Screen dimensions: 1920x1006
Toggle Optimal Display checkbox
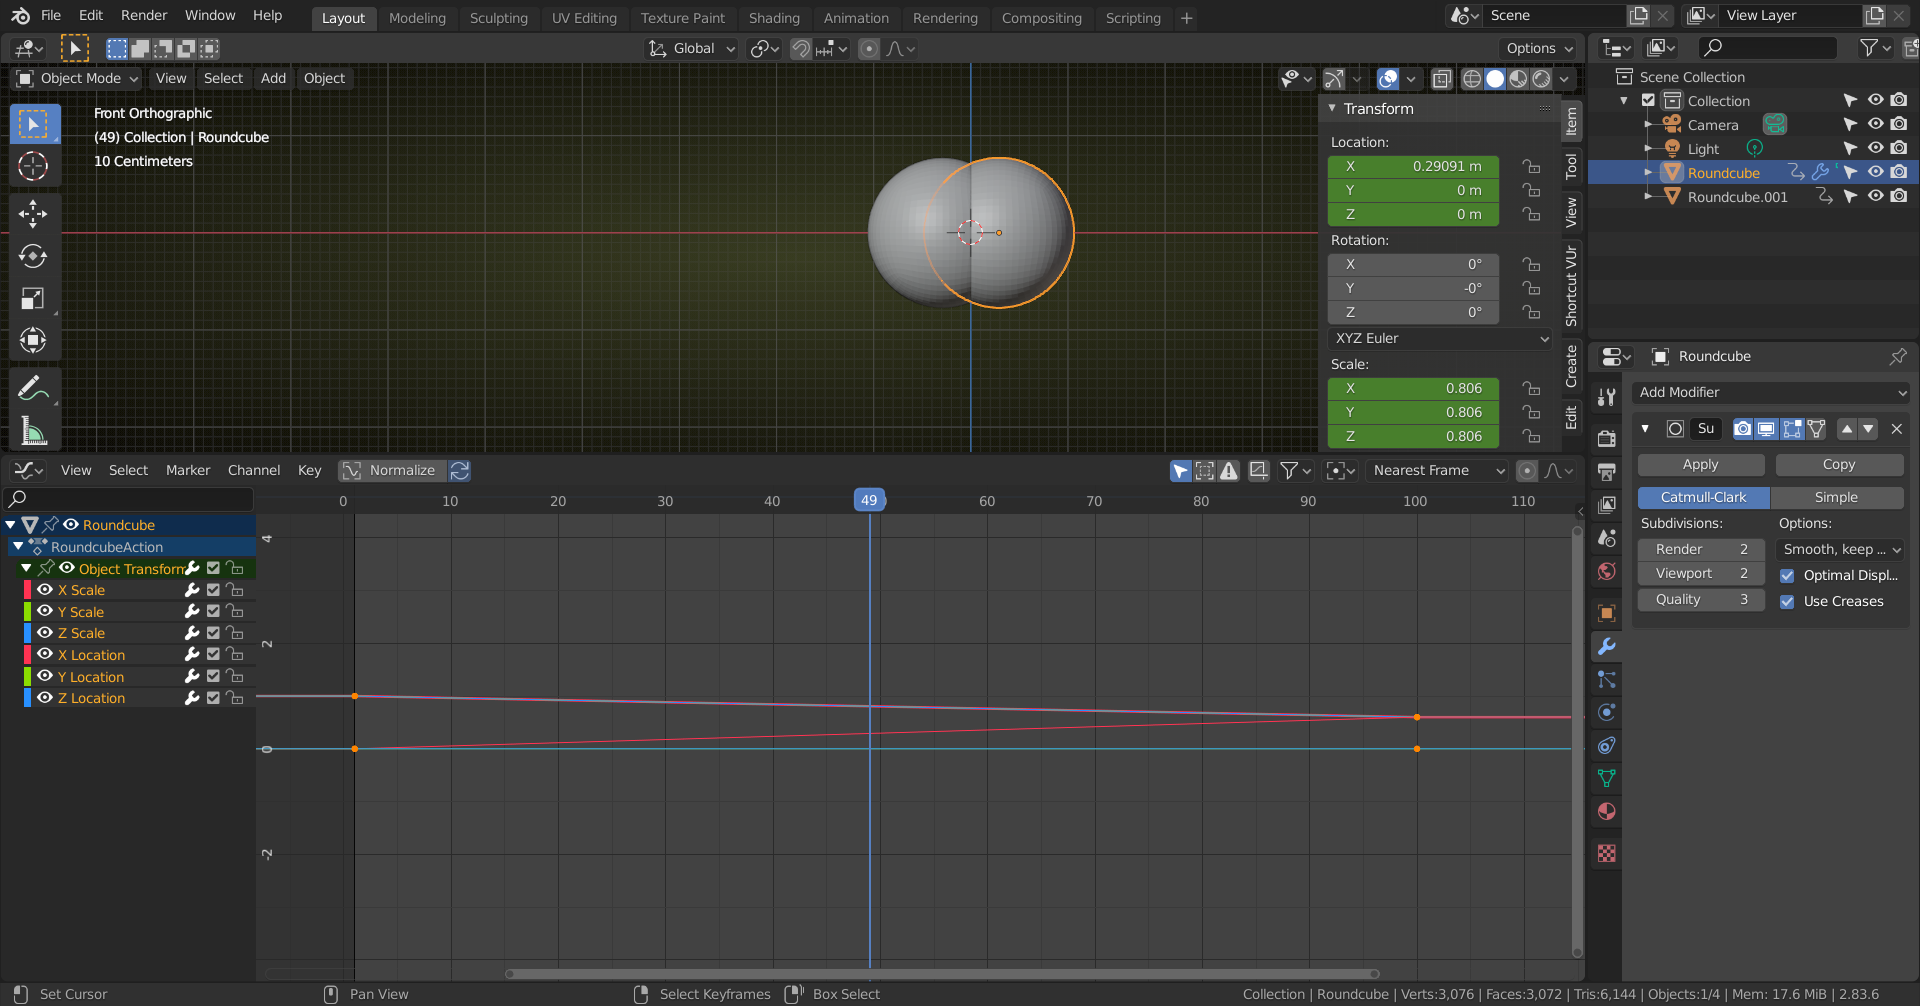(1787, 576)
